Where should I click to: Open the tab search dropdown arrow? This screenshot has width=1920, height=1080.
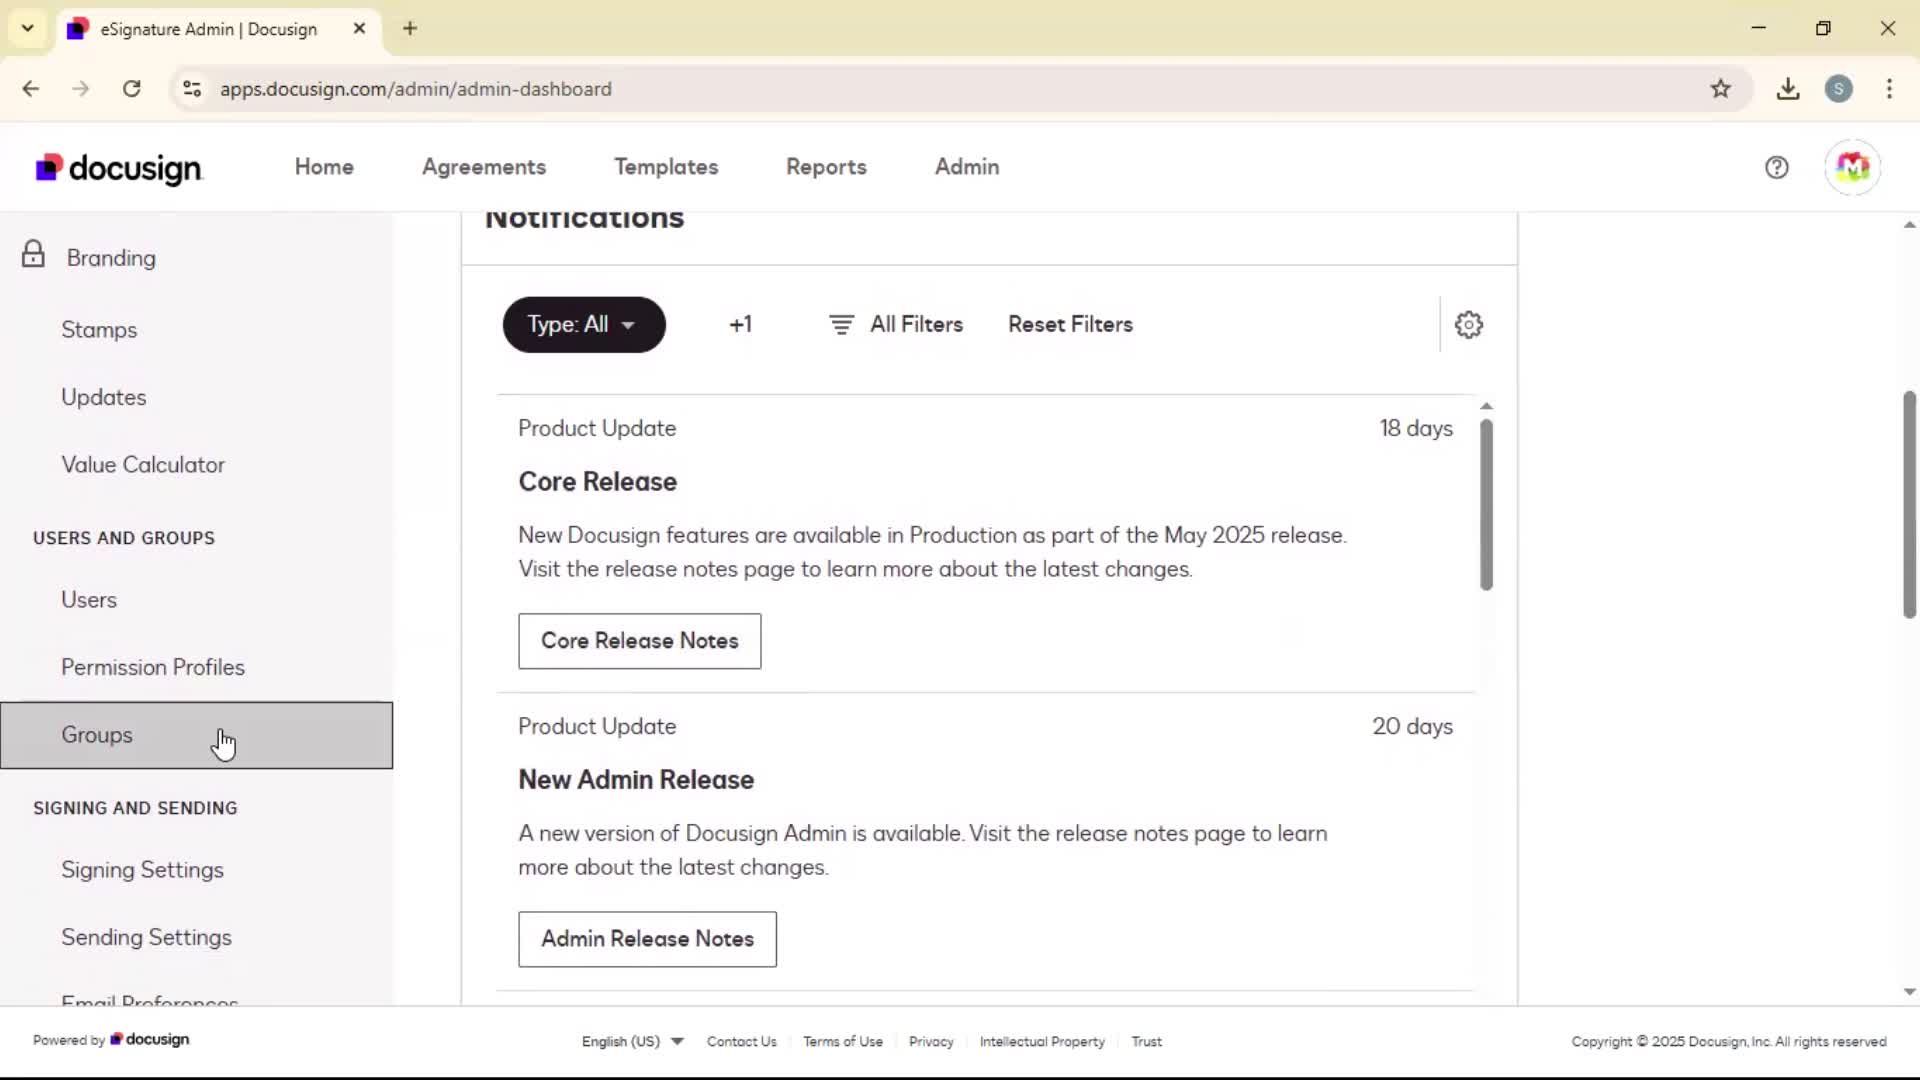(x=28, y=29)
